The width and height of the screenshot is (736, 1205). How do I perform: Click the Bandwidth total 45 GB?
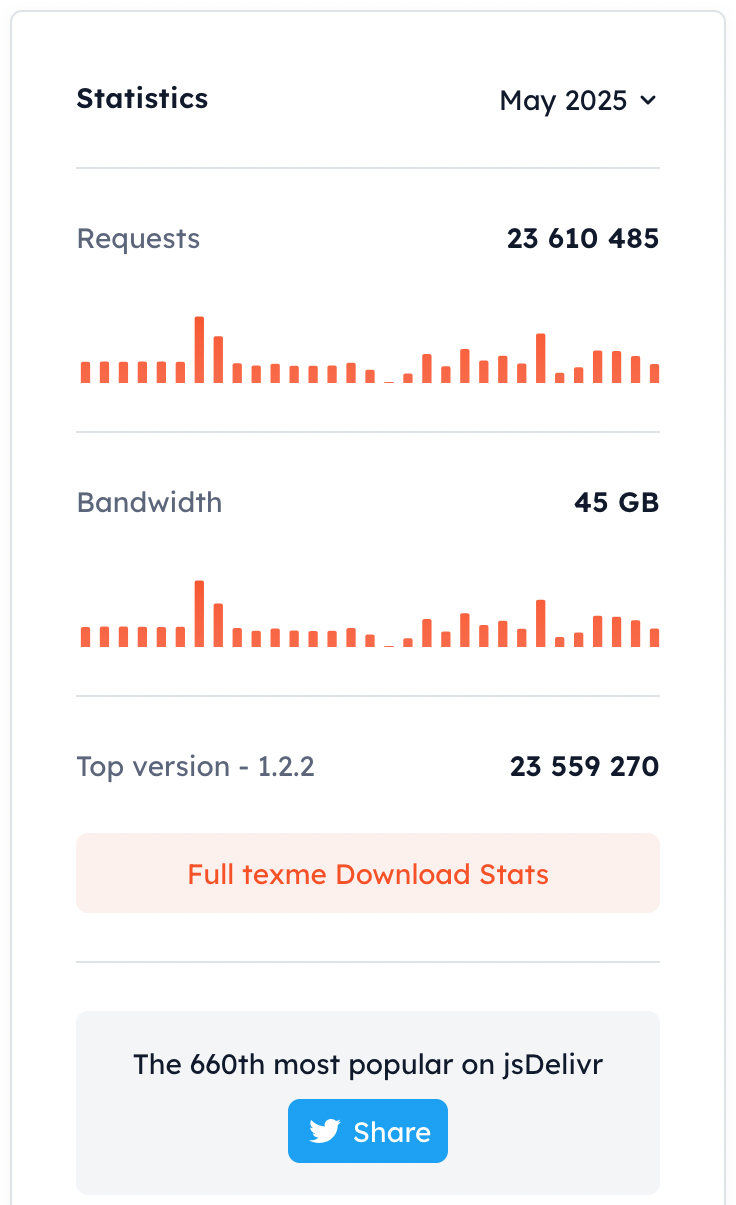616,502
